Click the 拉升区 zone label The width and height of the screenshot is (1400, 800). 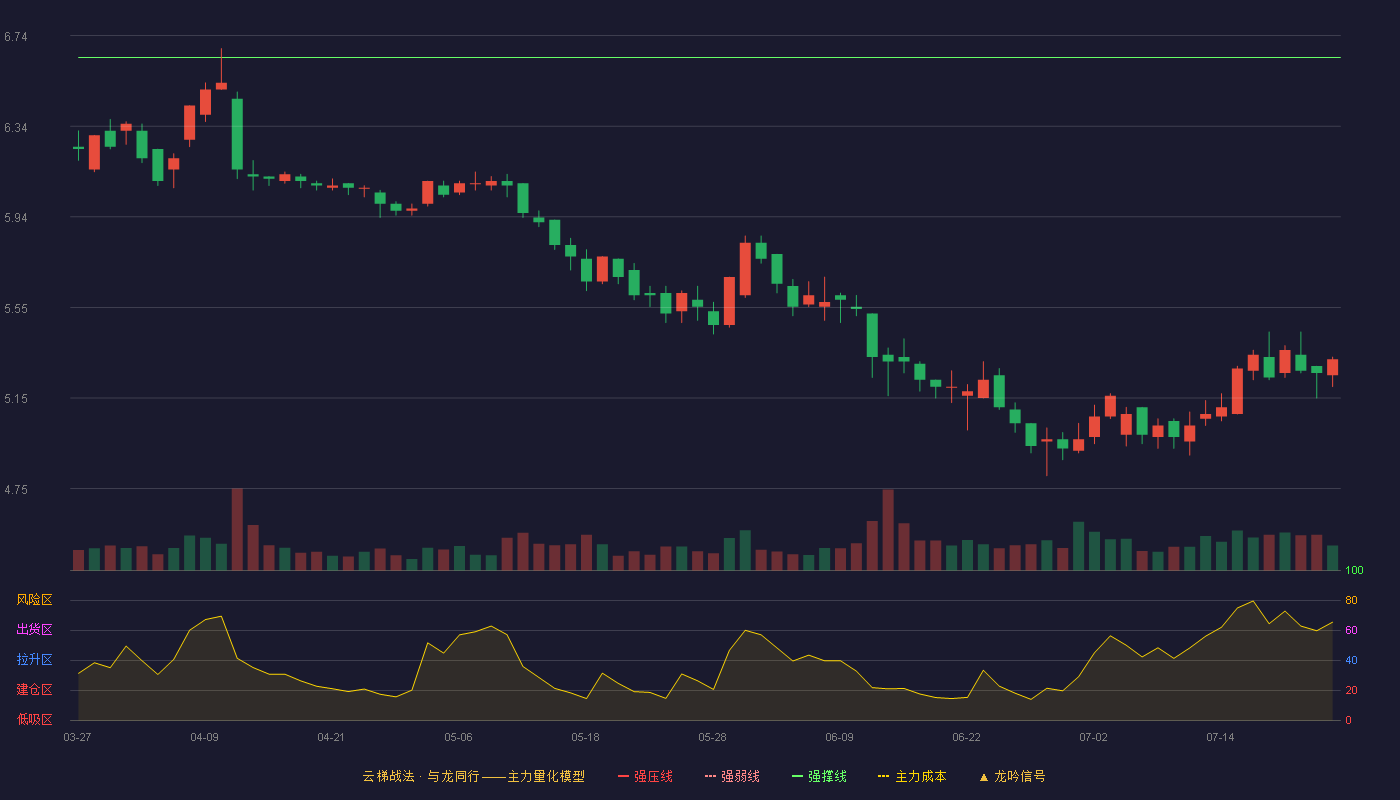(35, 660)
